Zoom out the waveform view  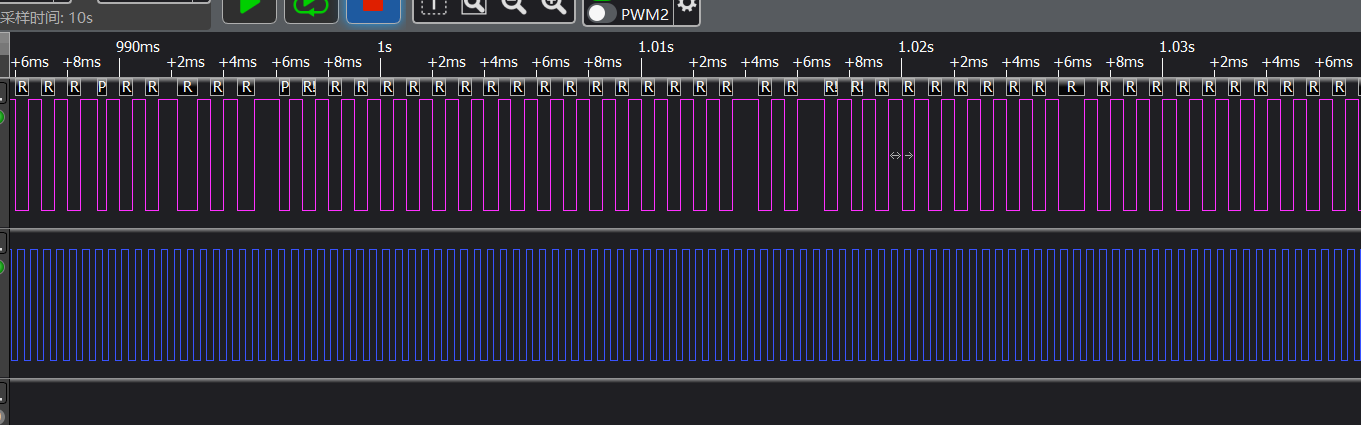[513, 6]
